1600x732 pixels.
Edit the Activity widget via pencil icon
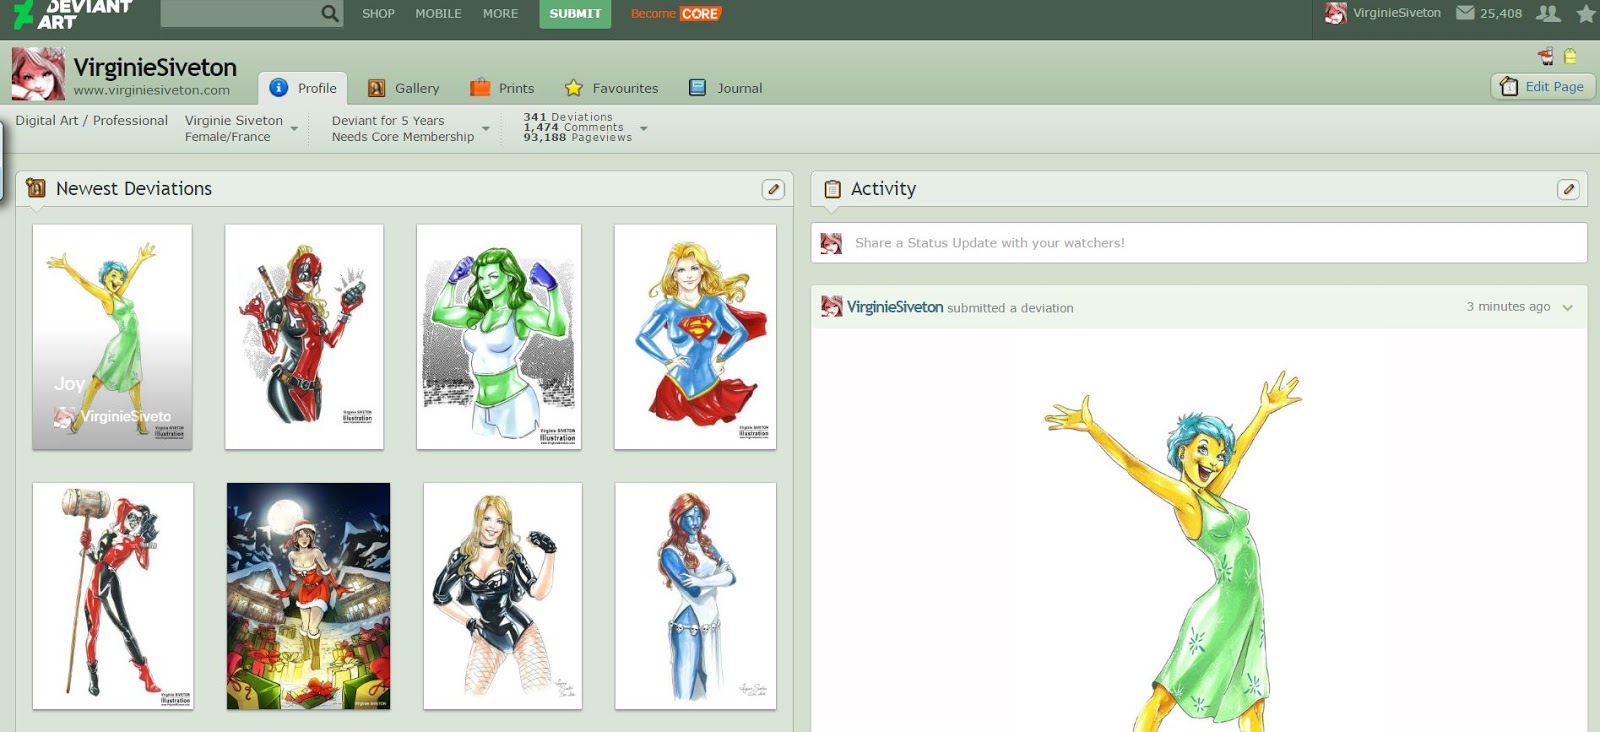(1568, 189)
